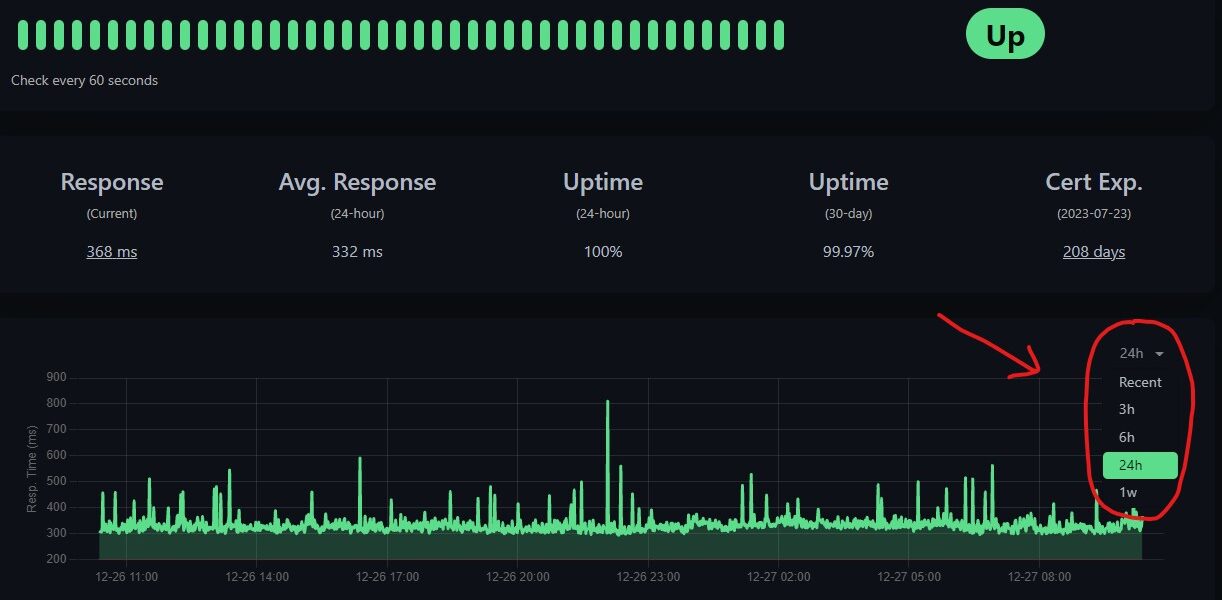This screenshot has height=600, width=1222.
Task: Click the 368 ms current response link
Action: (112, 252)
